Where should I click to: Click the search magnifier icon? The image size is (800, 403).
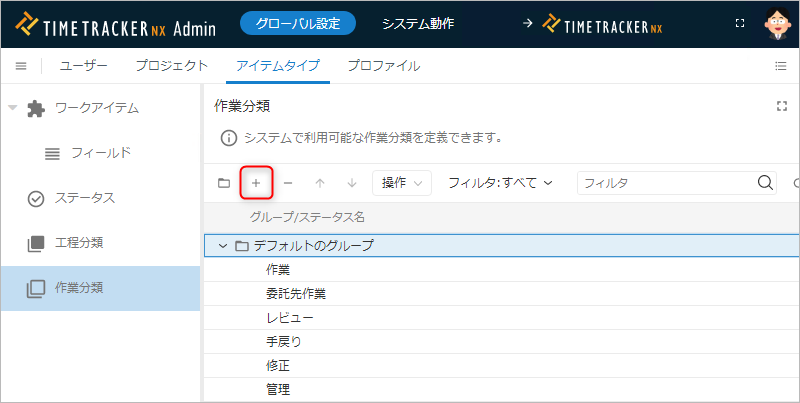(765, 183)
